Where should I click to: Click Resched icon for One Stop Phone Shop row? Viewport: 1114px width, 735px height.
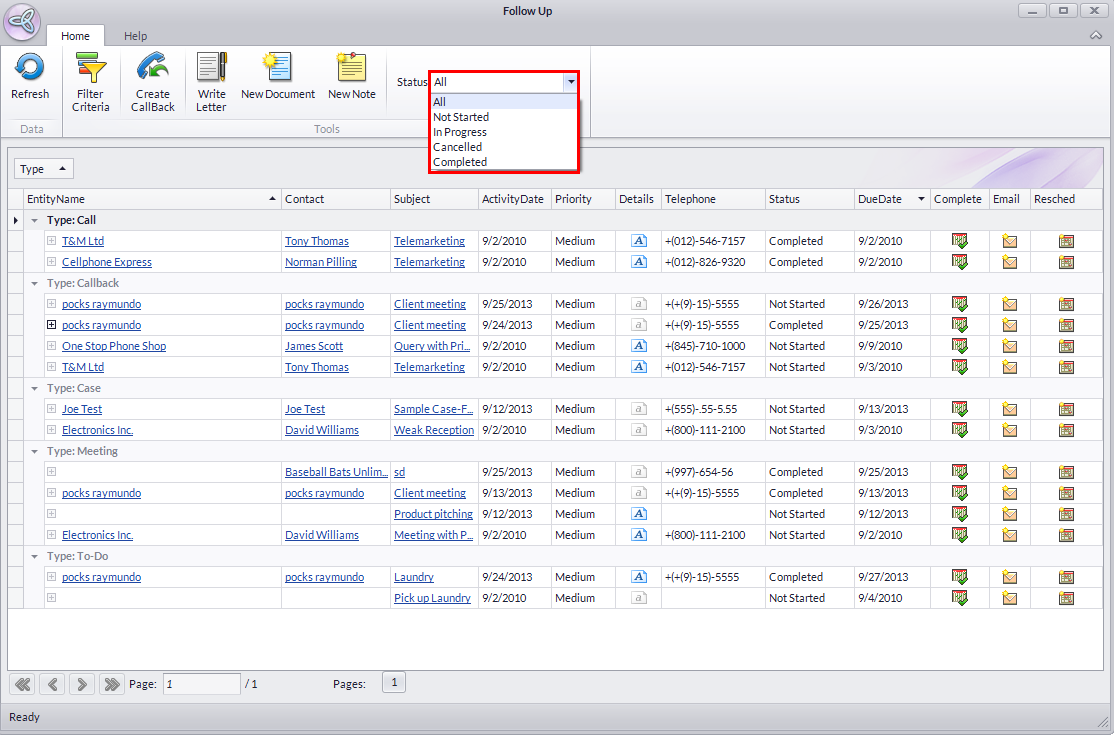[x=1066, y=346]
